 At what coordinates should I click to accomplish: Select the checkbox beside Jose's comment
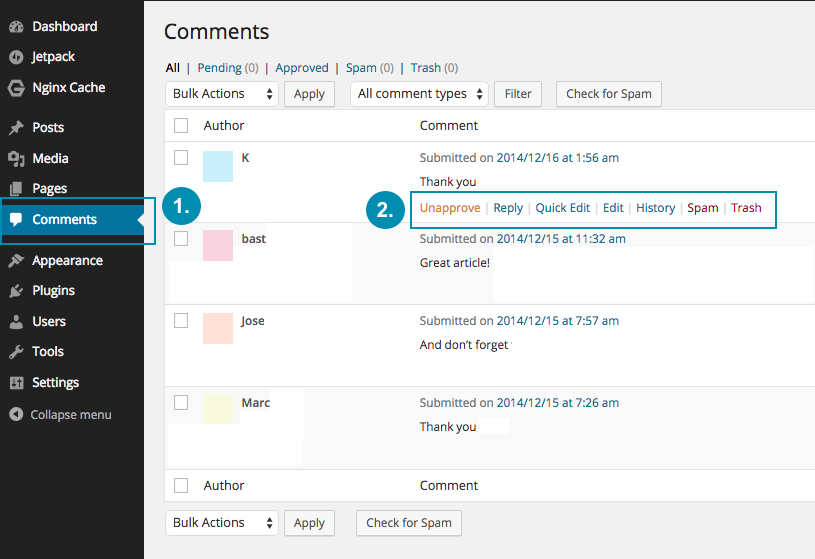click(181, 320)
